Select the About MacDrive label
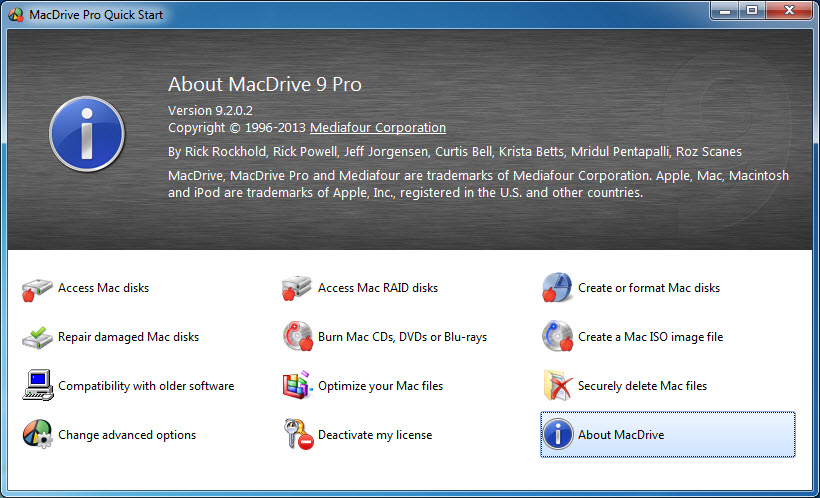Screen dimensions: 820x498 coord(621,435)
